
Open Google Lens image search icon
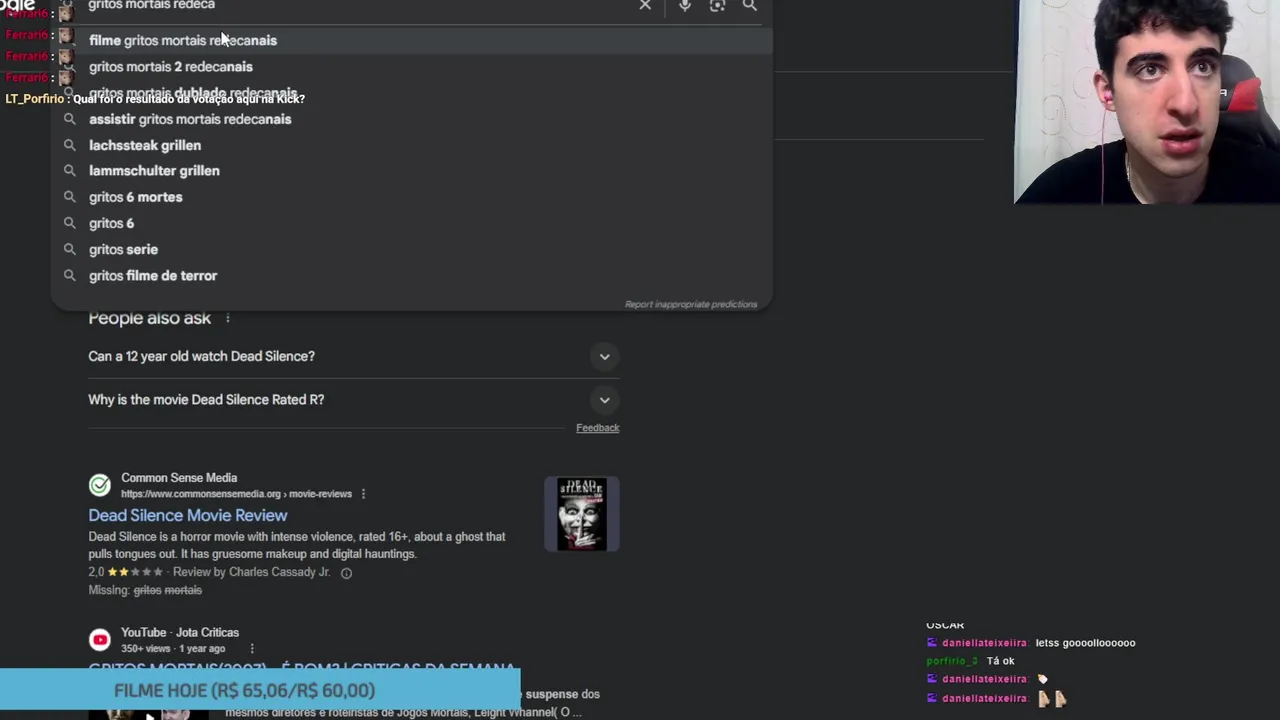(x=717, y=5)
